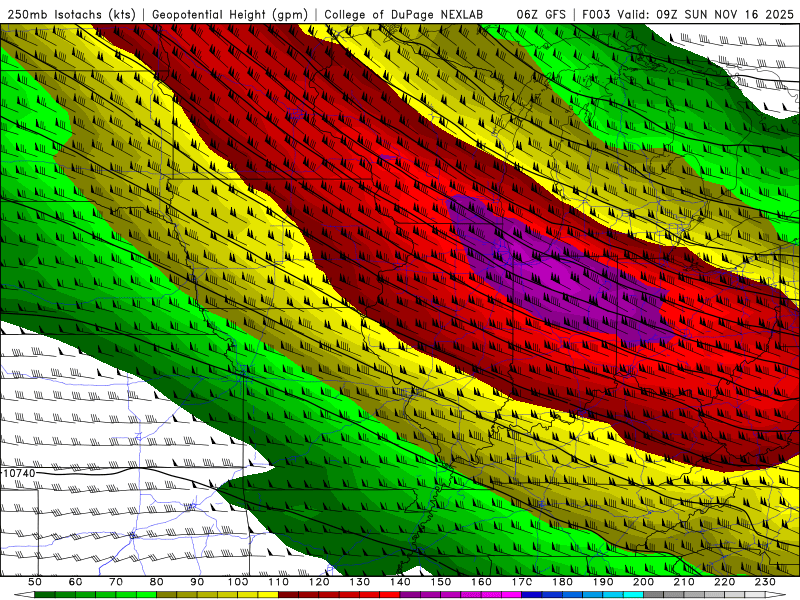Click the dark purple swatch just after 140
800x600 pixels.
tap(410, 595)
